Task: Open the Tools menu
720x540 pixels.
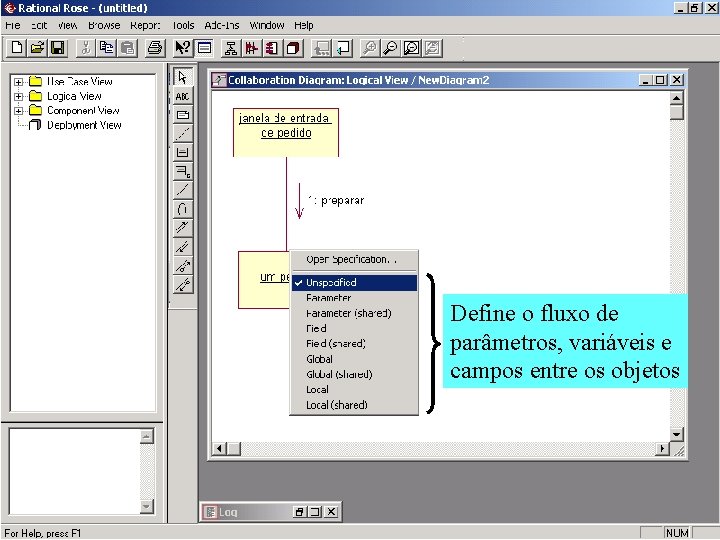Action: (x=183, y=25)
